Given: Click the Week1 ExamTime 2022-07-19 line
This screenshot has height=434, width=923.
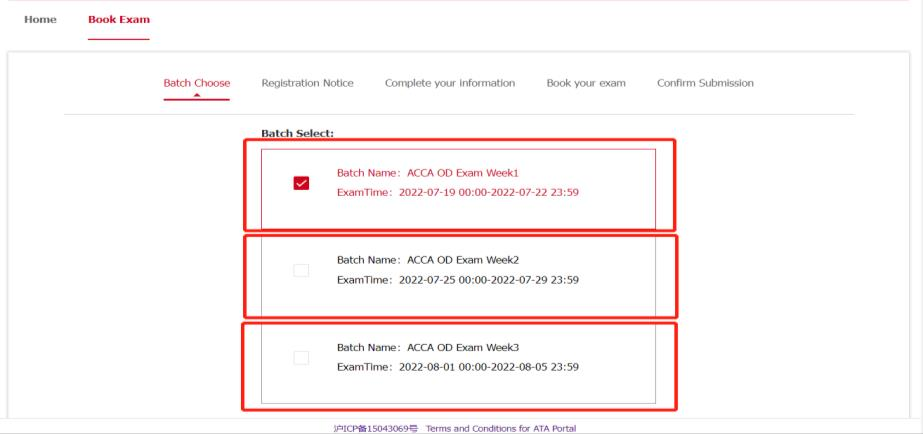Looking at the screenshot, I should (457, 193).
